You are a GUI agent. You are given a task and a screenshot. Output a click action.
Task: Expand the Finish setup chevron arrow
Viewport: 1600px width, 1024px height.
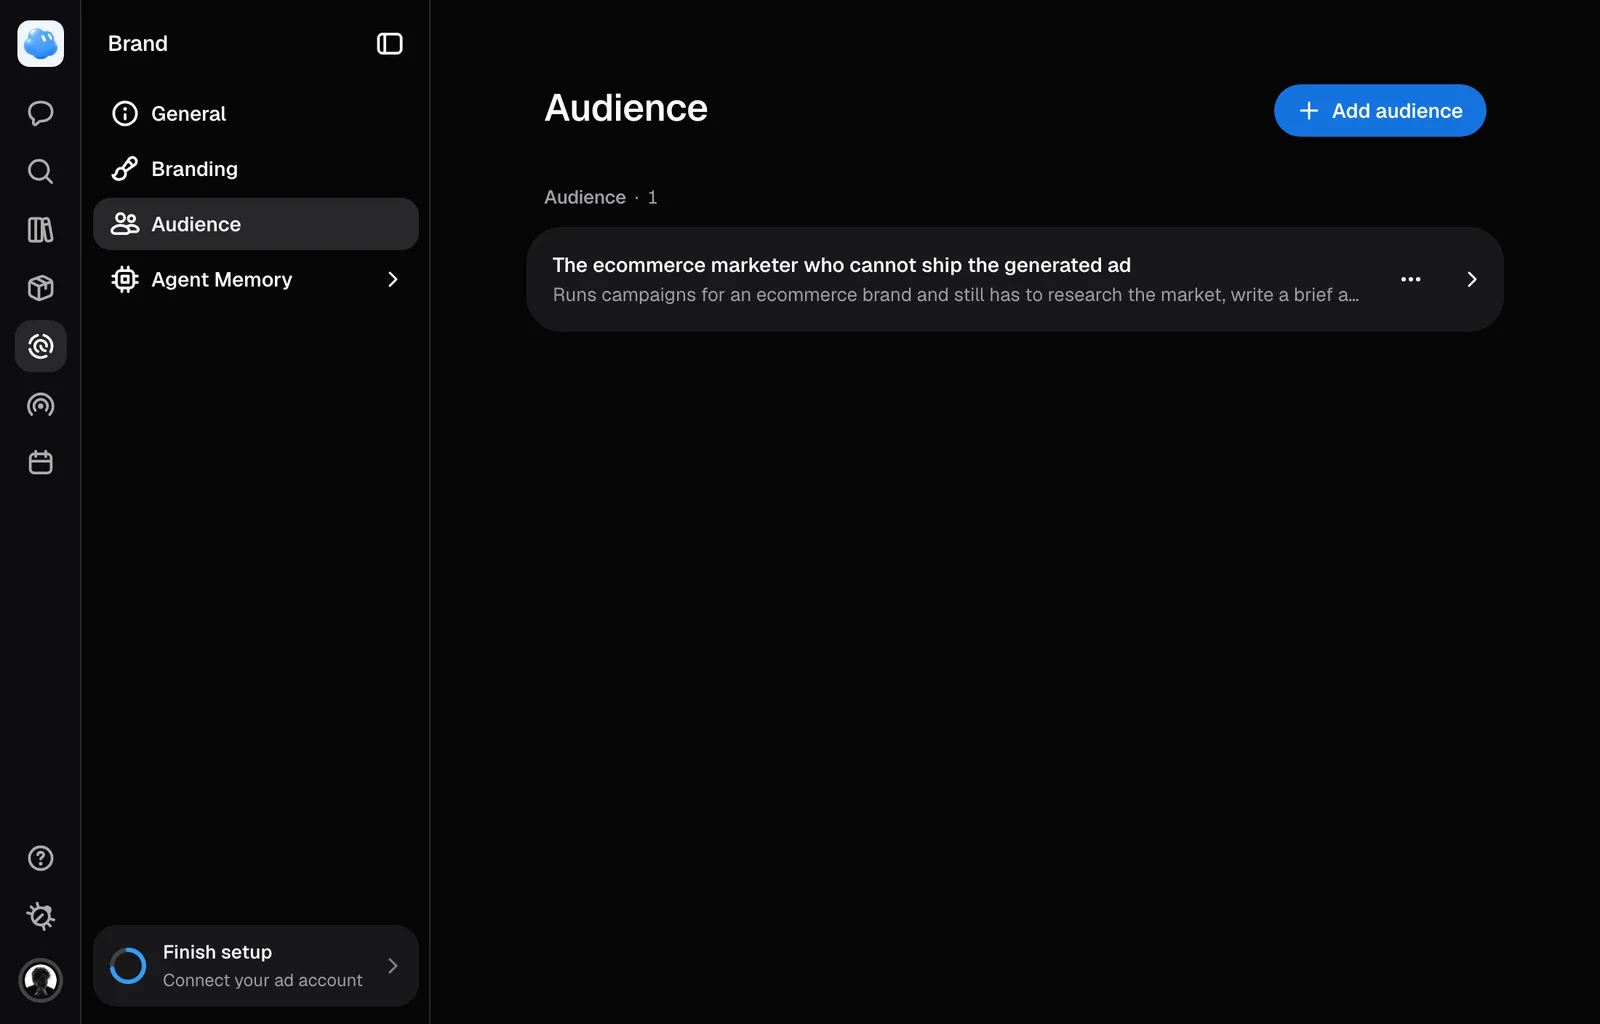[x=393, y=966]
